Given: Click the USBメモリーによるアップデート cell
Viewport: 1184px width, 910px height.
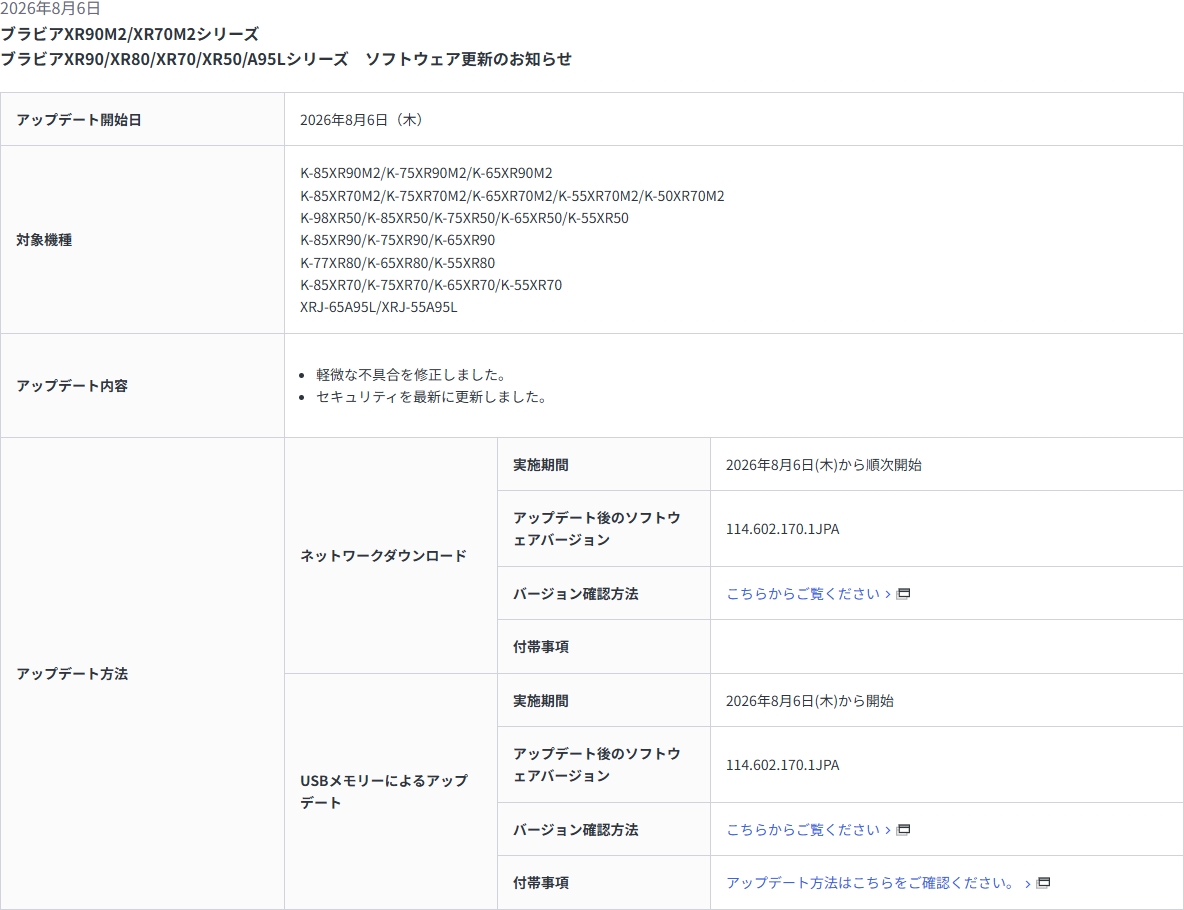Looking at the screenshot, I should point(384,791).
